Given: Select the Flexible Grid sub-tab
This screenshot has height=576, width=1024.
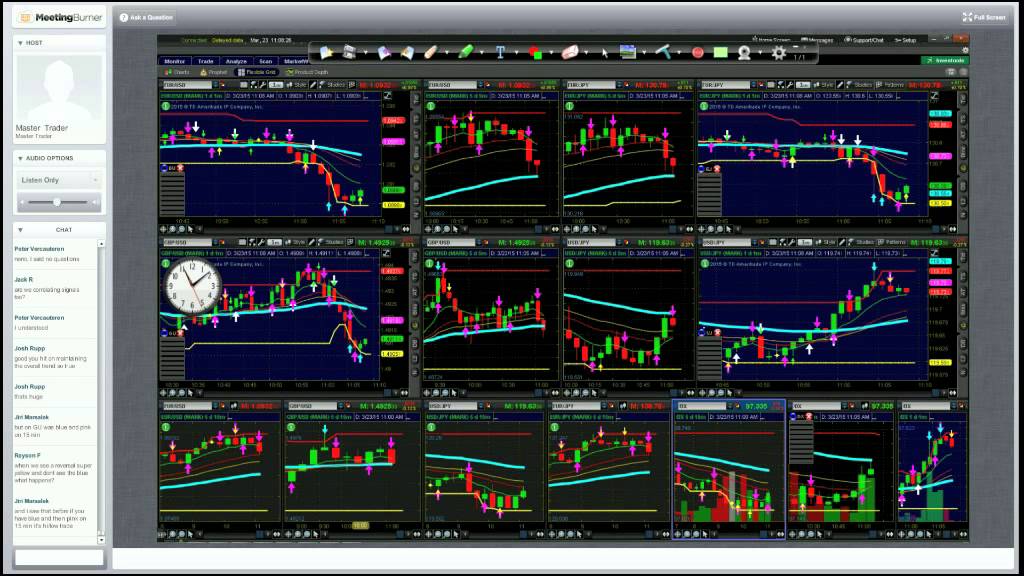Looking at the screenshot, I should (257, 72).
